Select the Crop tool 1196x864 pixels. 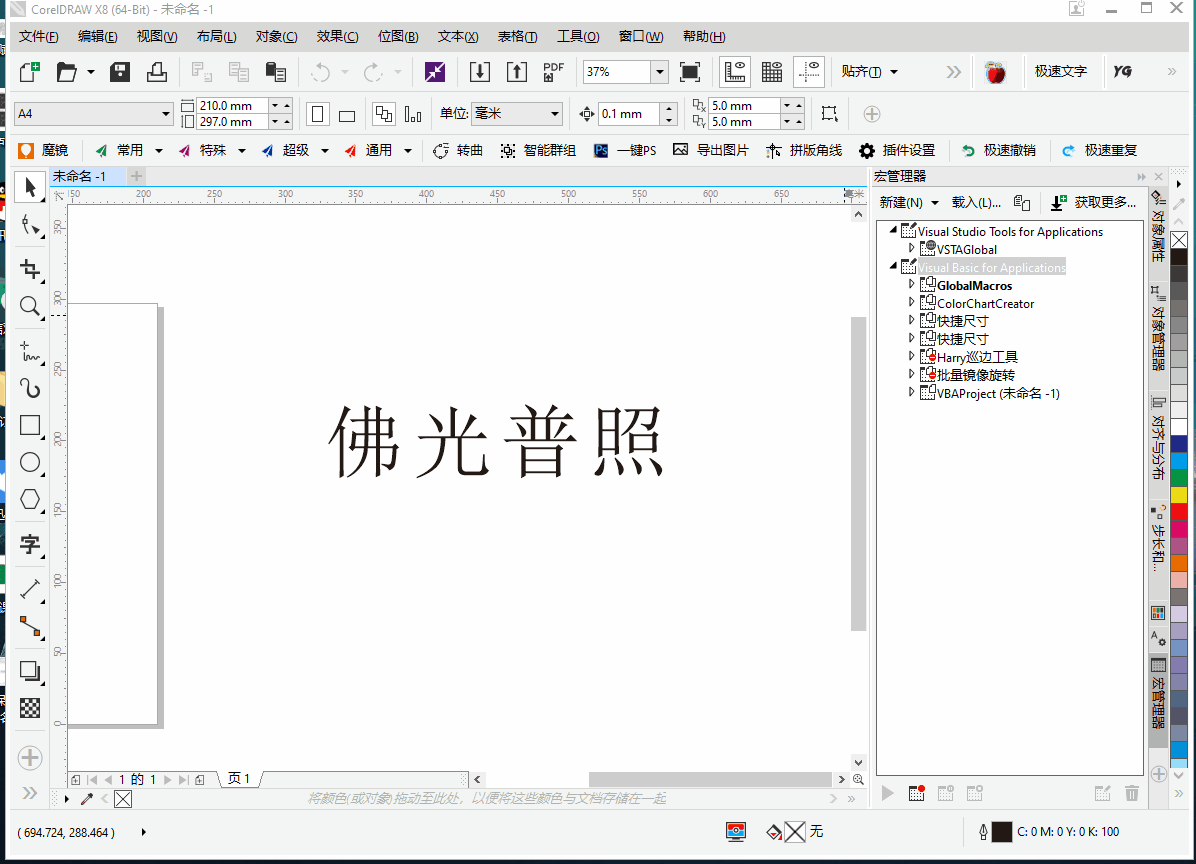pyautogui.click(x=30, y=269)
